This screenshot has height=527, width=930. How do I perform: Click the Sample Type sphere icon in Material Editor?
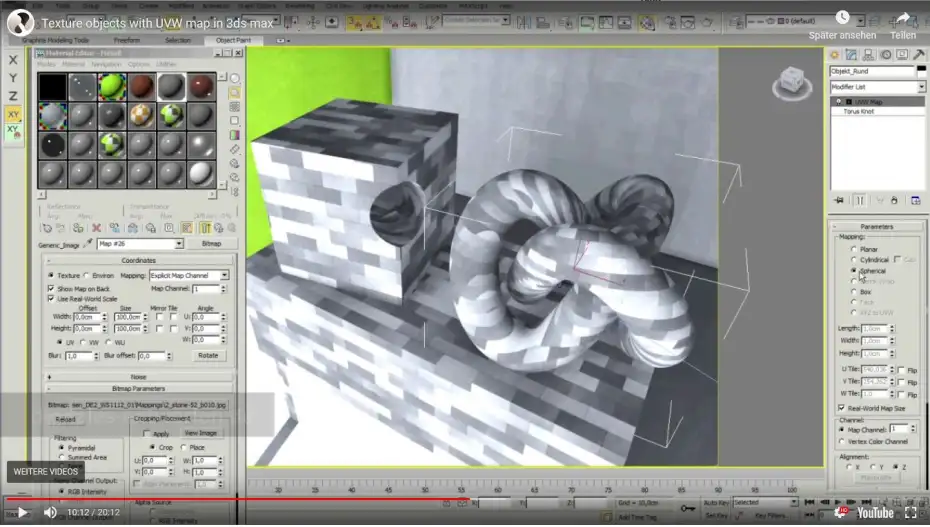coord(235,79)
